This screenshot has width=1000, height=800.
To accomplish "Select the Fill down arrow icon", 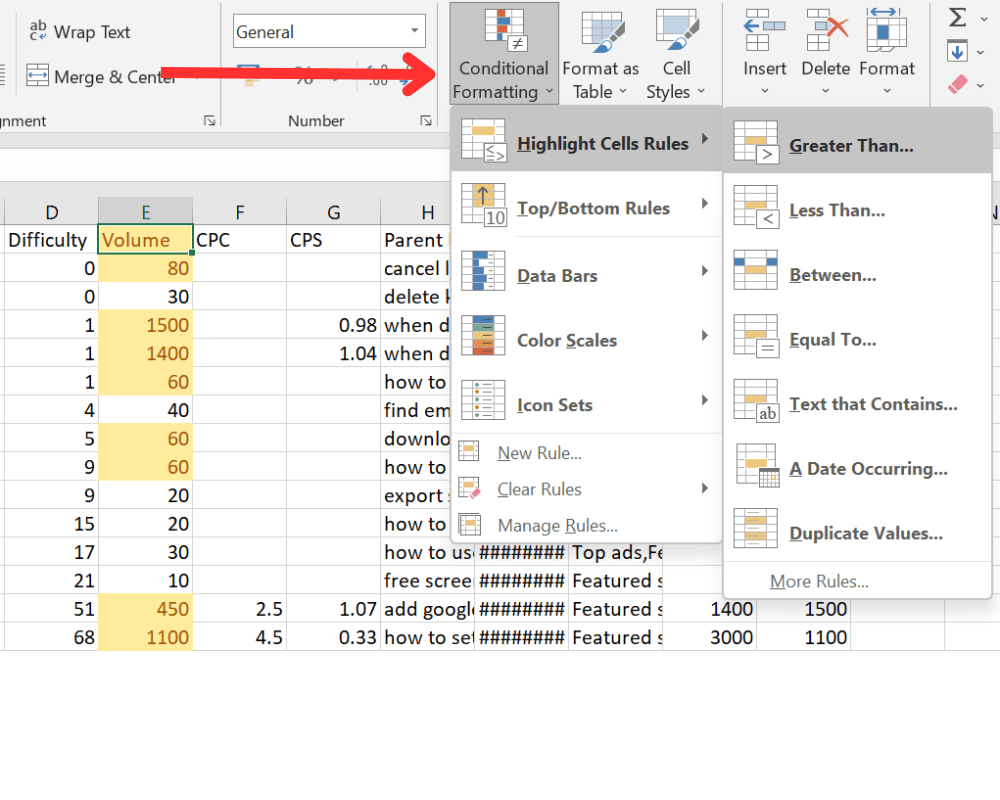I will 958,50.
